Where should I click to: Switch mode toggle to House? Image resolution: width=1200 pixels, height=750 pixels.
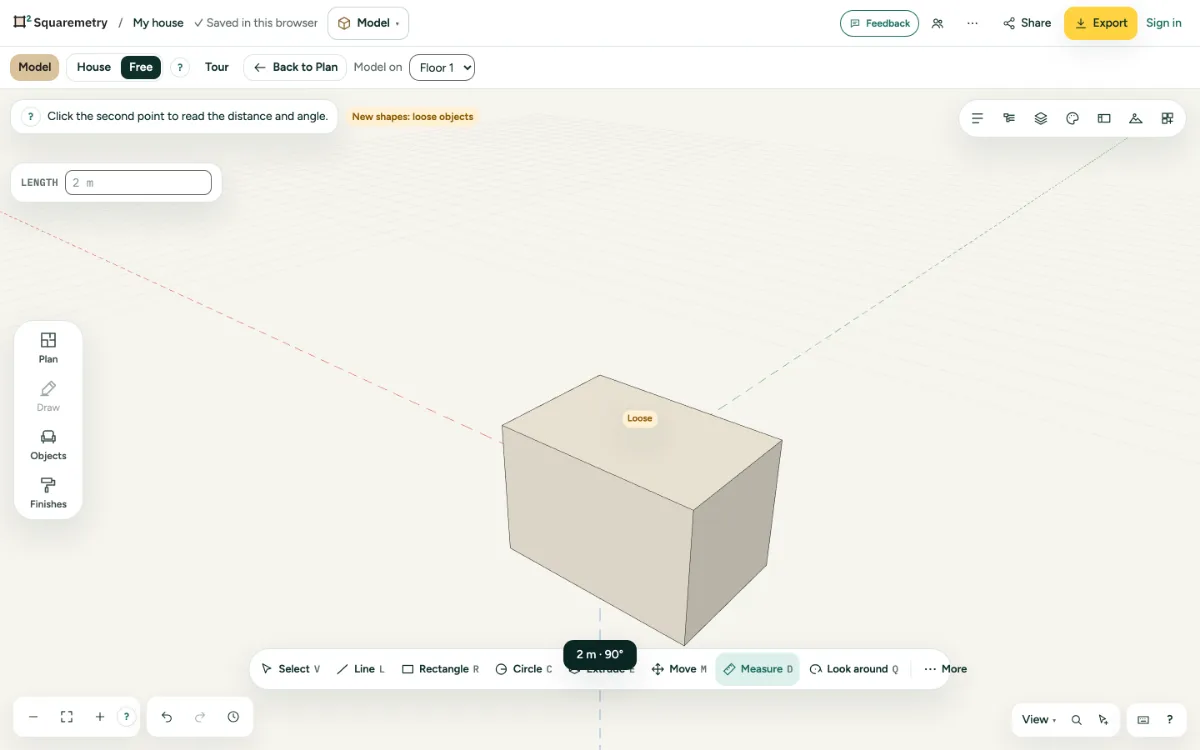[94, 67]
